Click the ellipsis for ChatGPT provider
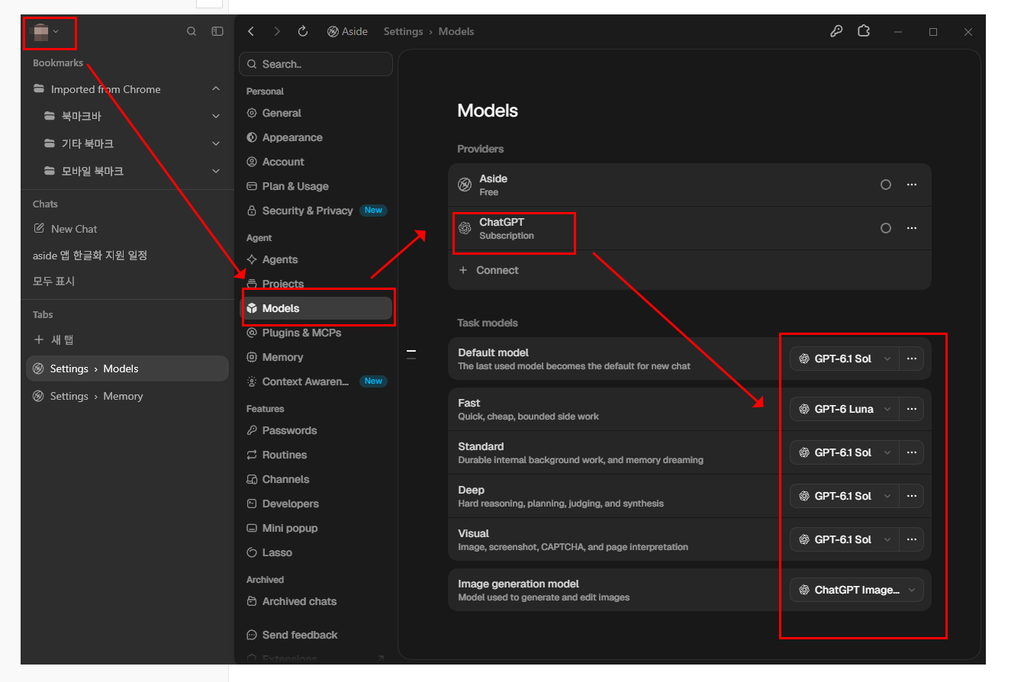This screenshot has height=682, width=1024. point(912,228)
